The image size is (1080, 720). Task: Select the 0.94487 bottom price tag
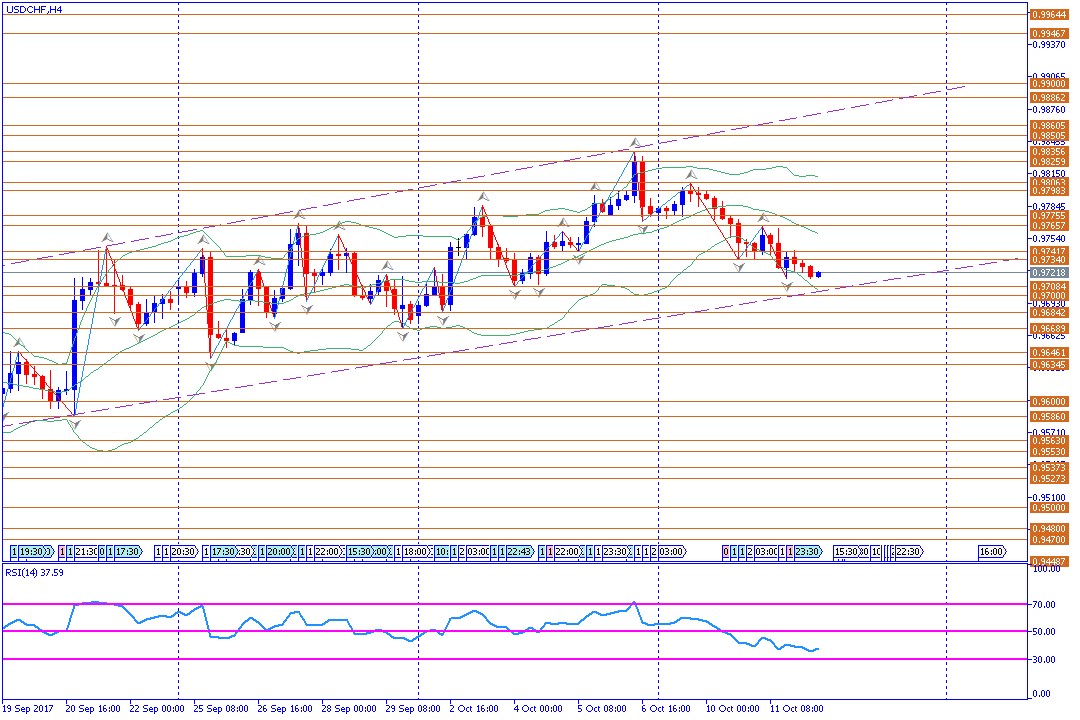pyautogui.click(x=1048, y=561)
